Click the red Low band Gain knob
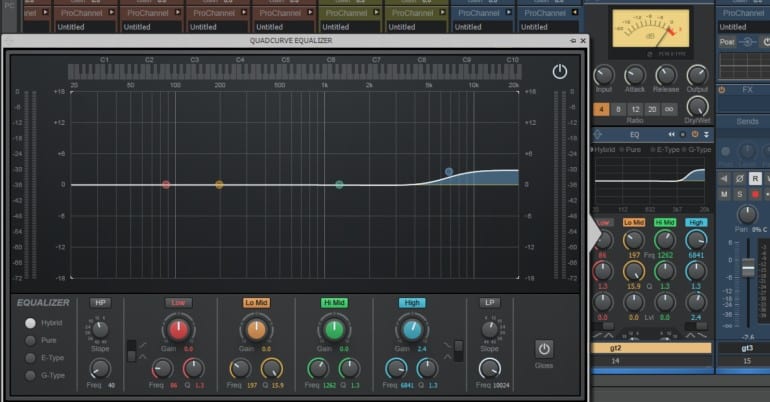The width and height of the screenshot is (770, 402). [177, 329]
